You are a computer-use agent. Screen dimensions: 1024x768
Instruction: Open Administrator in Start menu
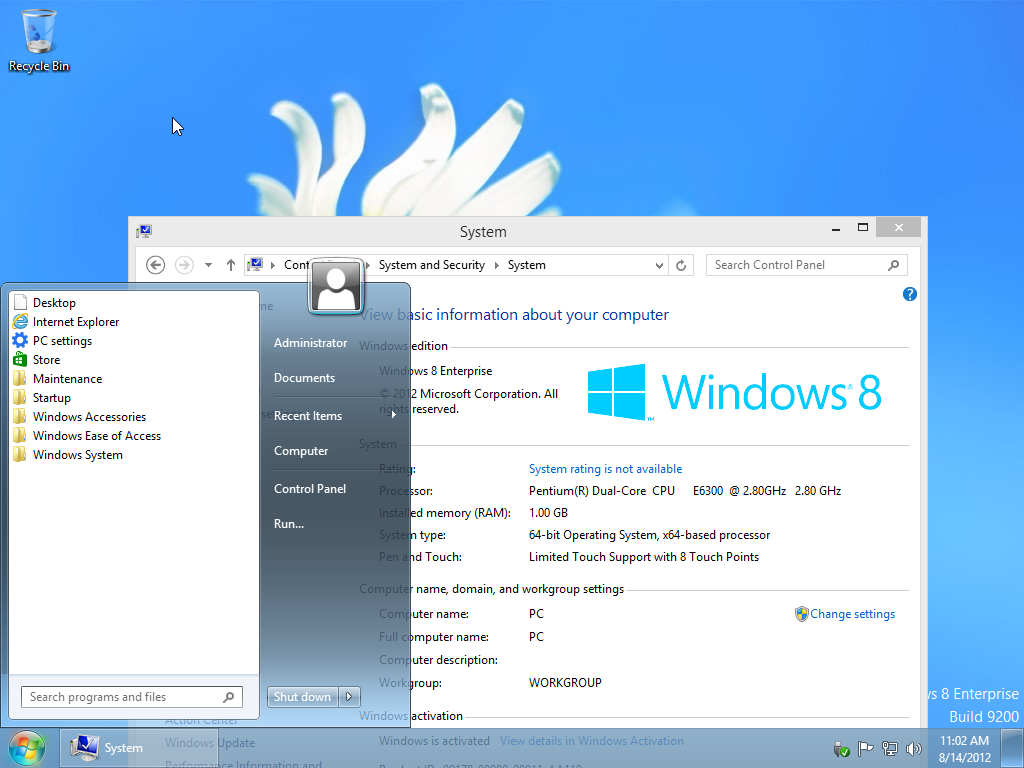[x=310, y=342]
